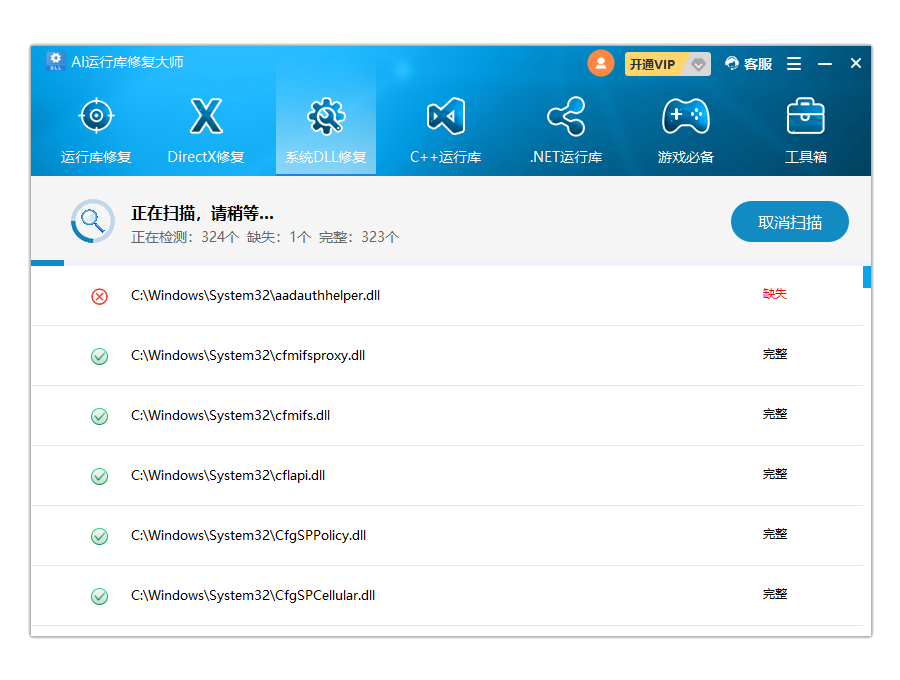900x680 pixels.
Task: Click the .NET运行库 share-nodes icon
Action: tap(566, 117)
